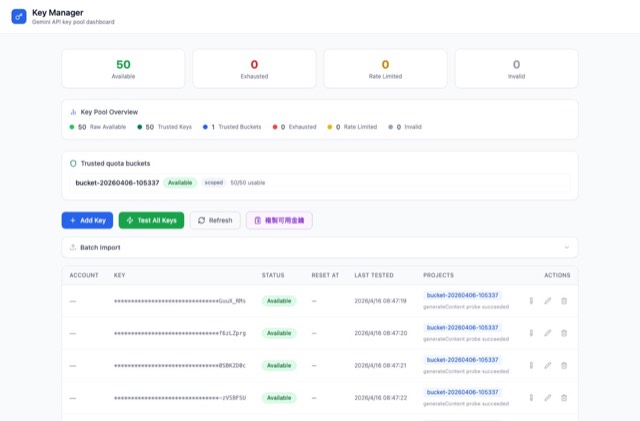Run Test All Keys
The image size is (640, 421).
(151, 221)
